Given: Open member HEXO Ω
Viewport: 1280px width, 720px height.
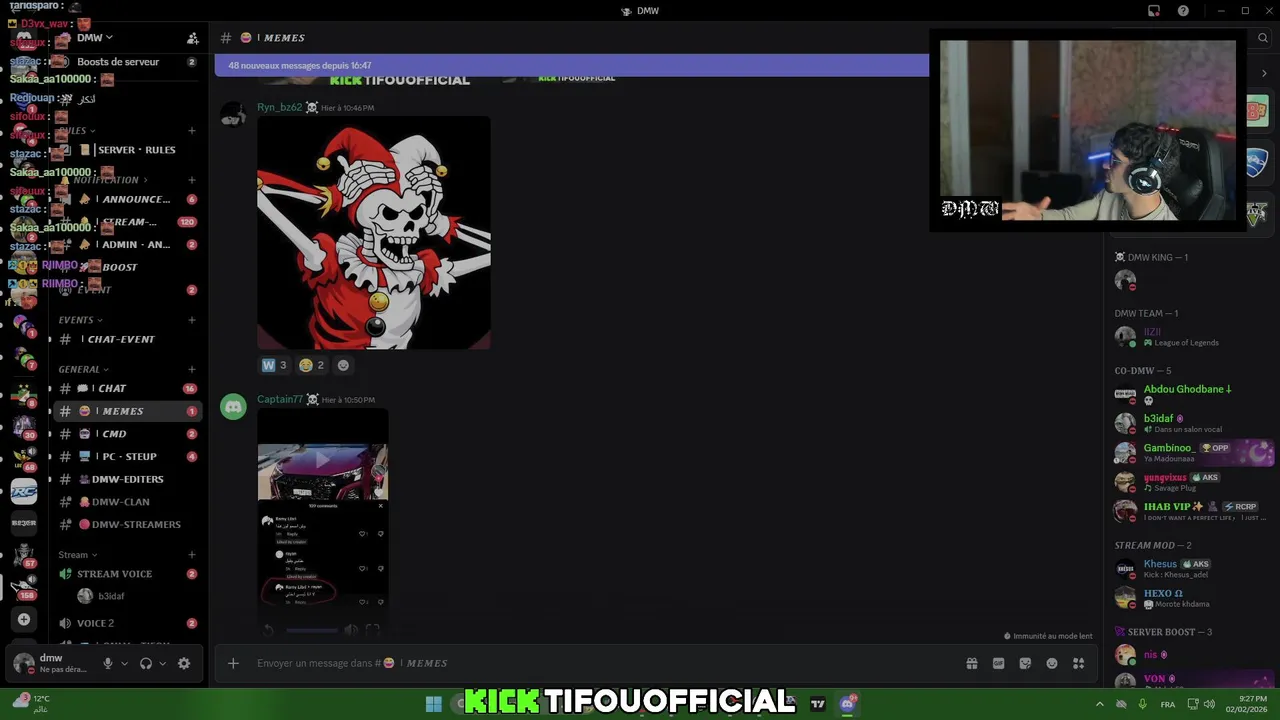Looking at the screenshot, I should pyautogui.click(x=1193, y=598).
